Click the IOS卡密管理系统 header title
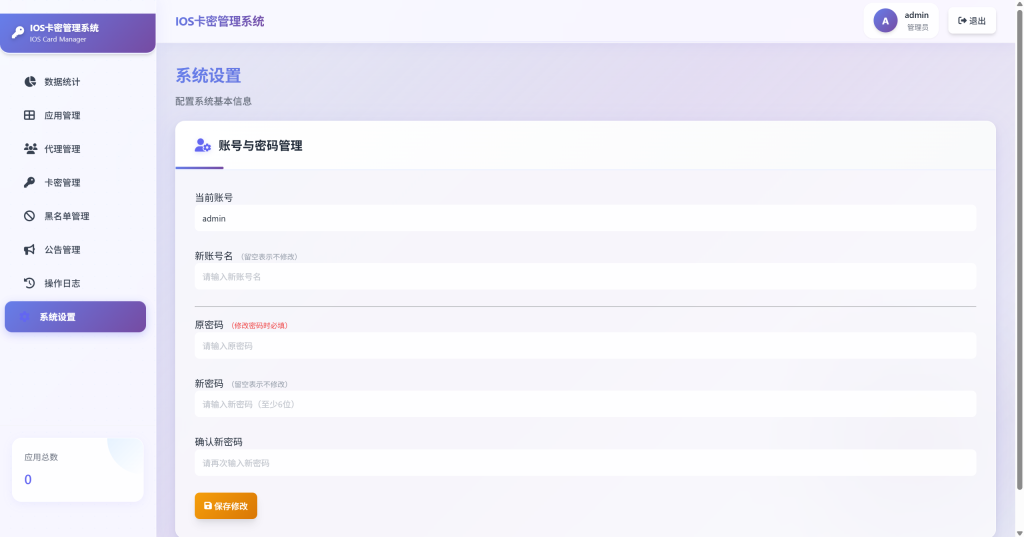Image resolution: width=1024 pixels, height=537 pixels. click(x=219, y=22)
